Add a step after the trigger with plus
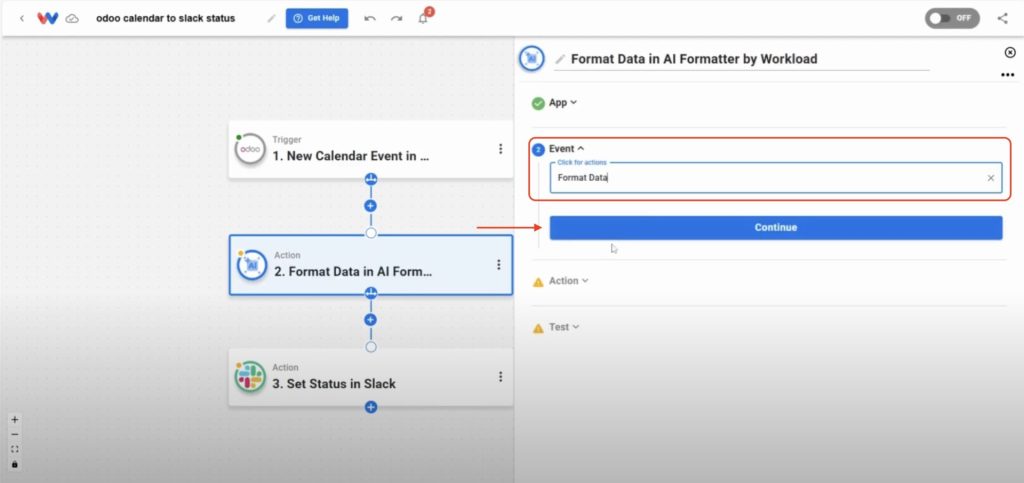1024x483 pixels. [x=371, y=206]
